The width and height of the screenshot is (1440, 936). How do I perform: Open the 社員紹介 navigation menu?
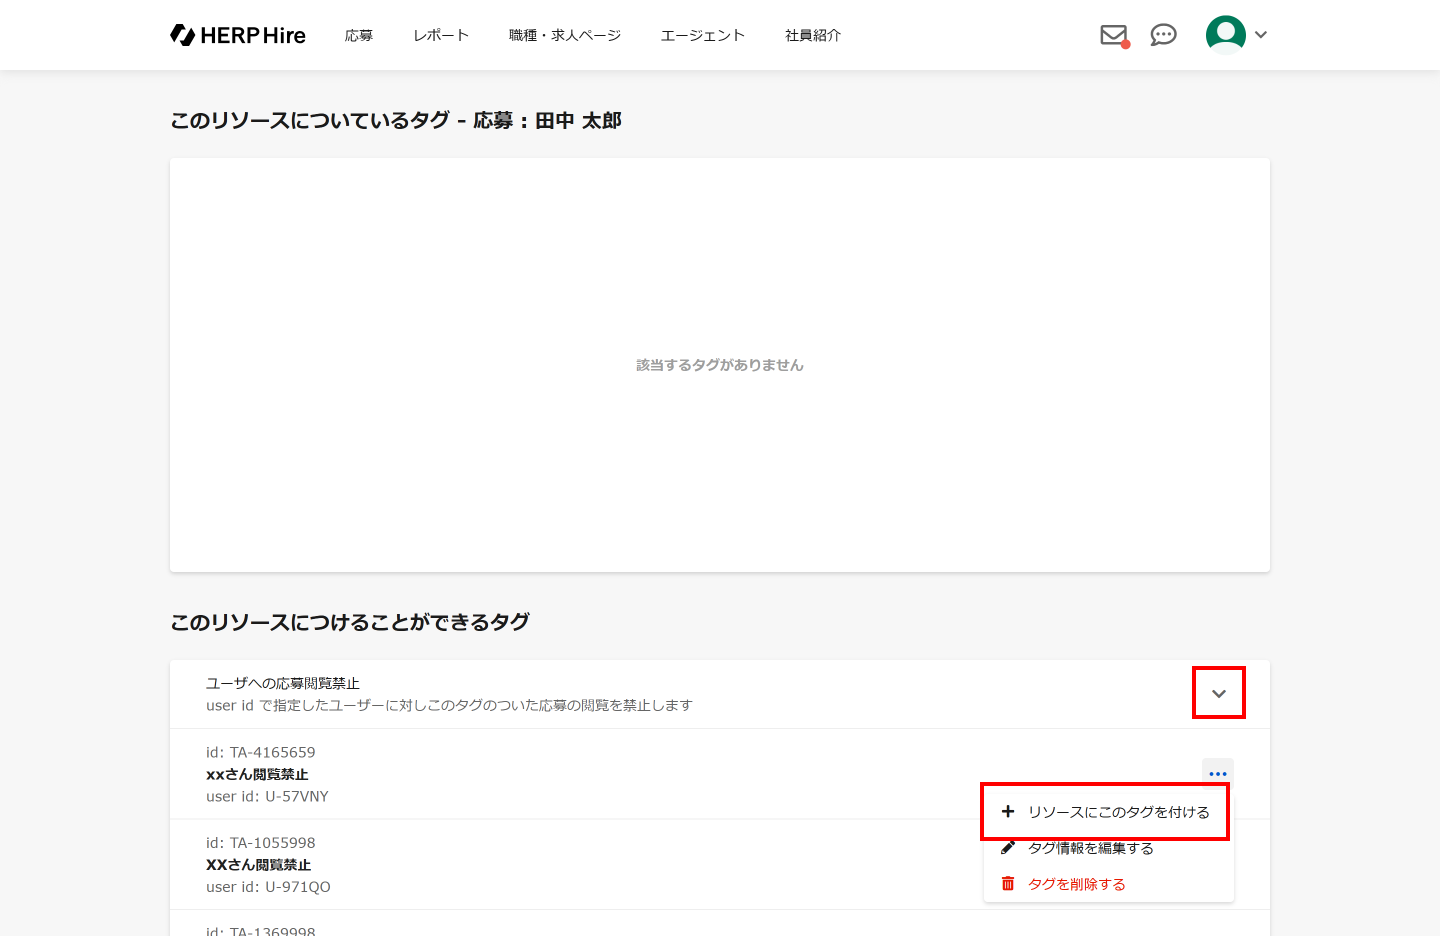[813, 35]
